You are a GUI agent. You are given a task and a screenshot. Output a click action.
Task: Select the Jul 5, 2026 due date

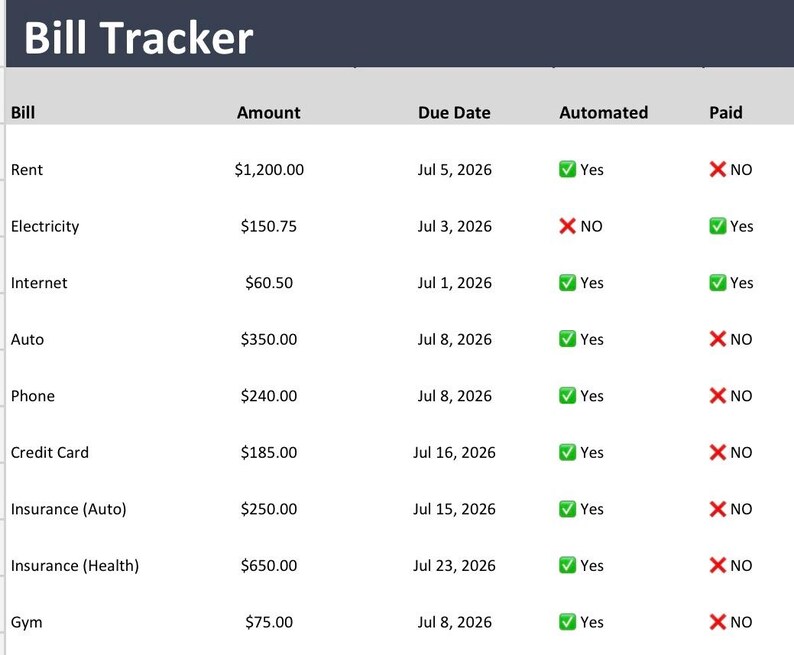point(454,170)
